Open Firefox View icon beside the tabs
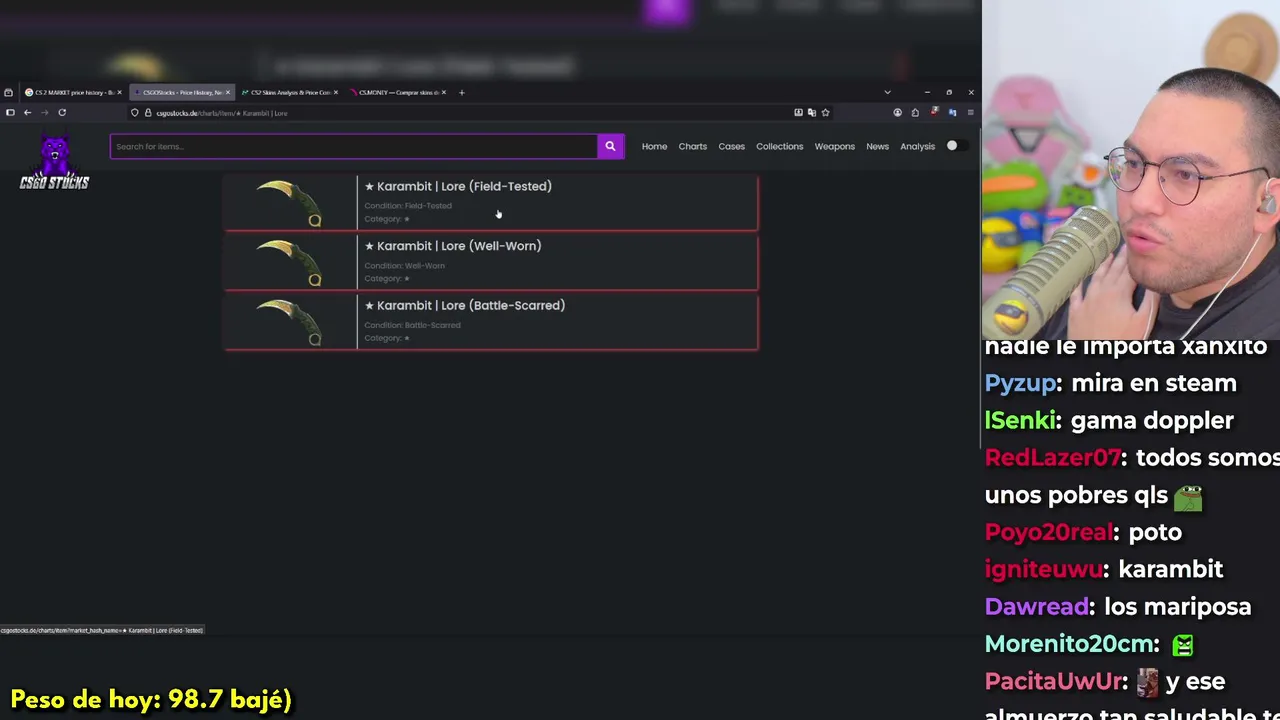The height and width of the screenshot is (720, 1280). 8,92
